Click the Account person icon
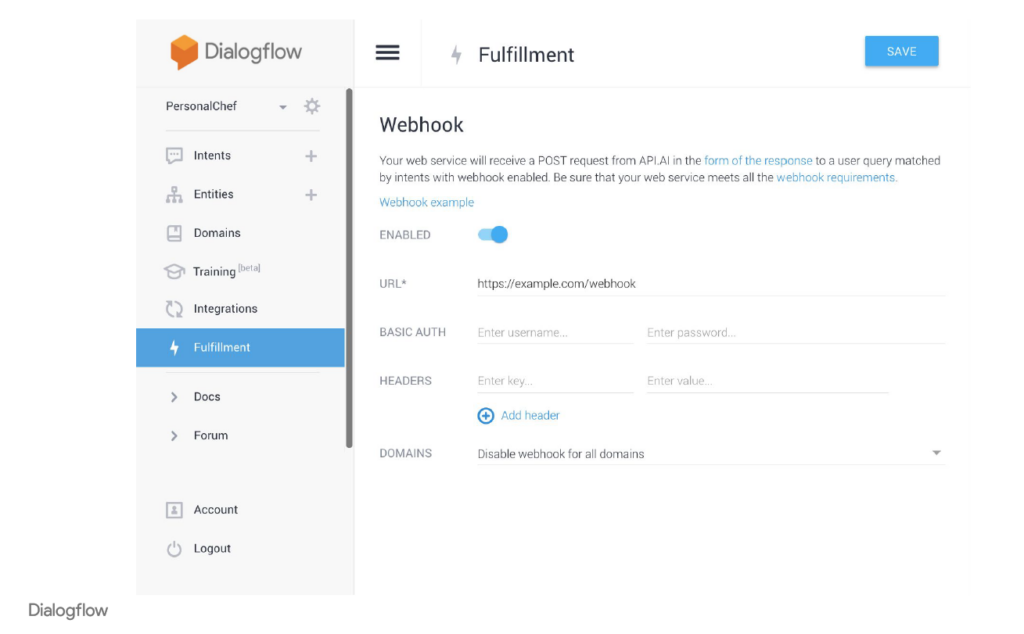 point(174,510)
